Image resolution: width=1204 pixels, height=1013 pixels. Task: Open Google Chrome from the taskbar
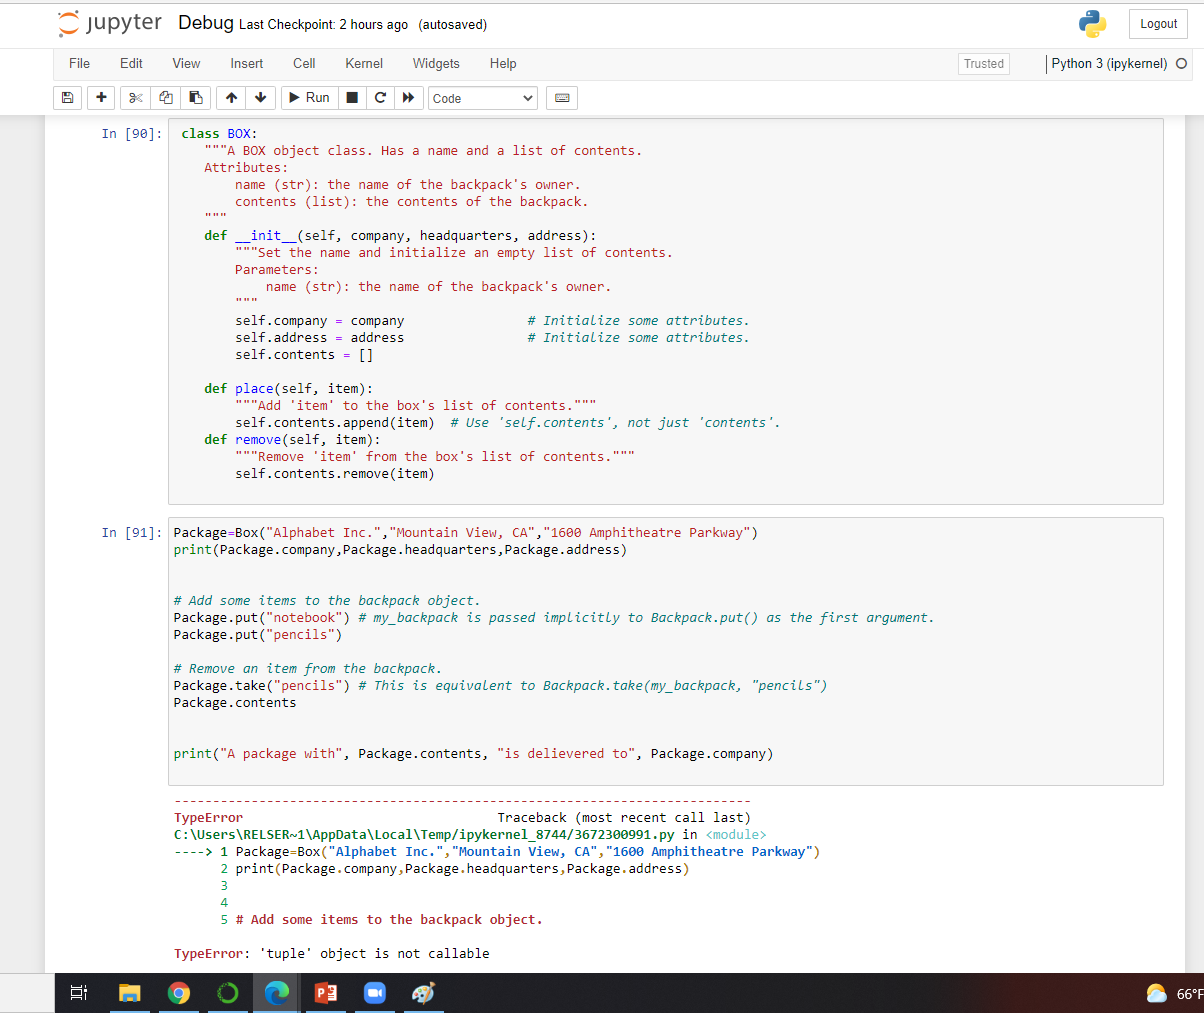tap(179, 993)
